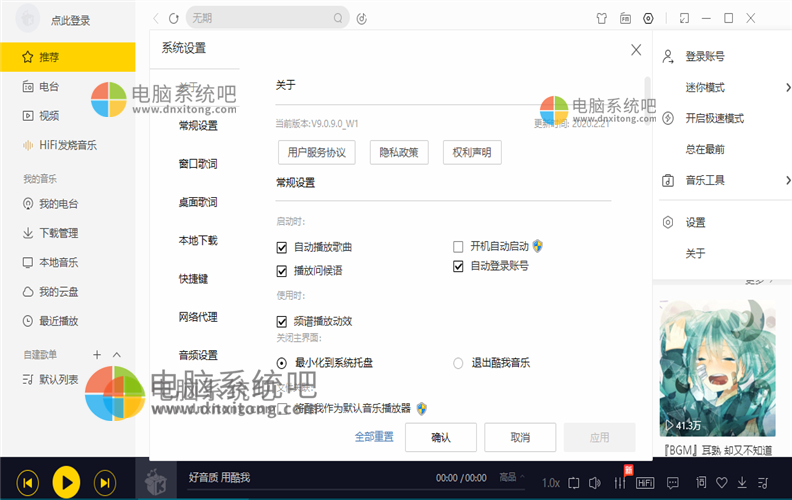The height and width of the screenshot is (500, 792).
Task: Select 退出酷我音乐 radio button
Action: pos(458,363)
